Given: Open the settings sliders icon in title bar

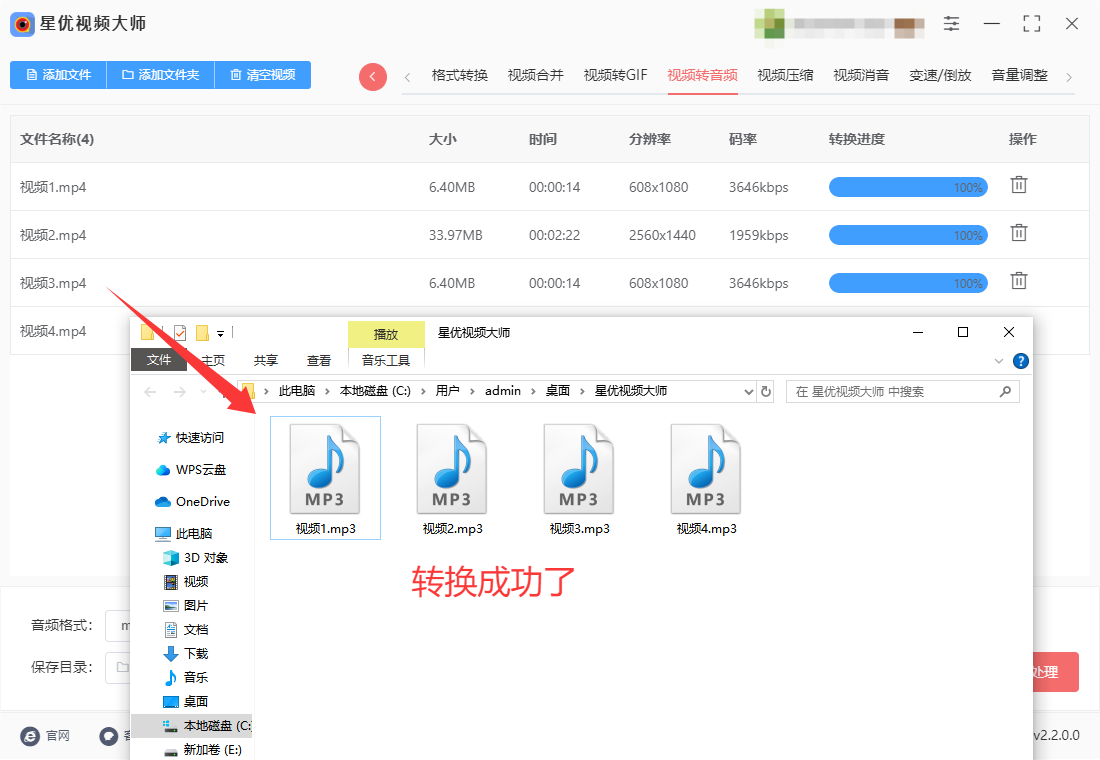Looking at the screenshot, I should coord(951,24).
